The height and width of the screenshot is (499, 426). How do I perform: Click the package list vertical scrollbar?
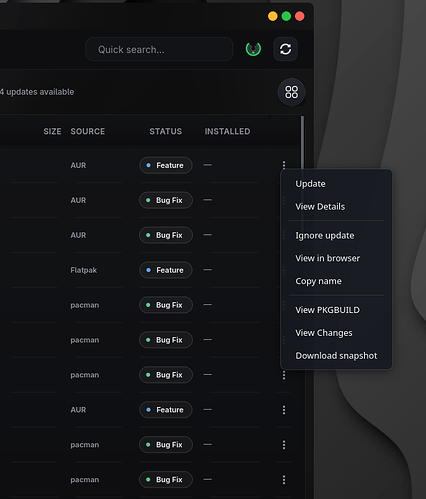302,143
